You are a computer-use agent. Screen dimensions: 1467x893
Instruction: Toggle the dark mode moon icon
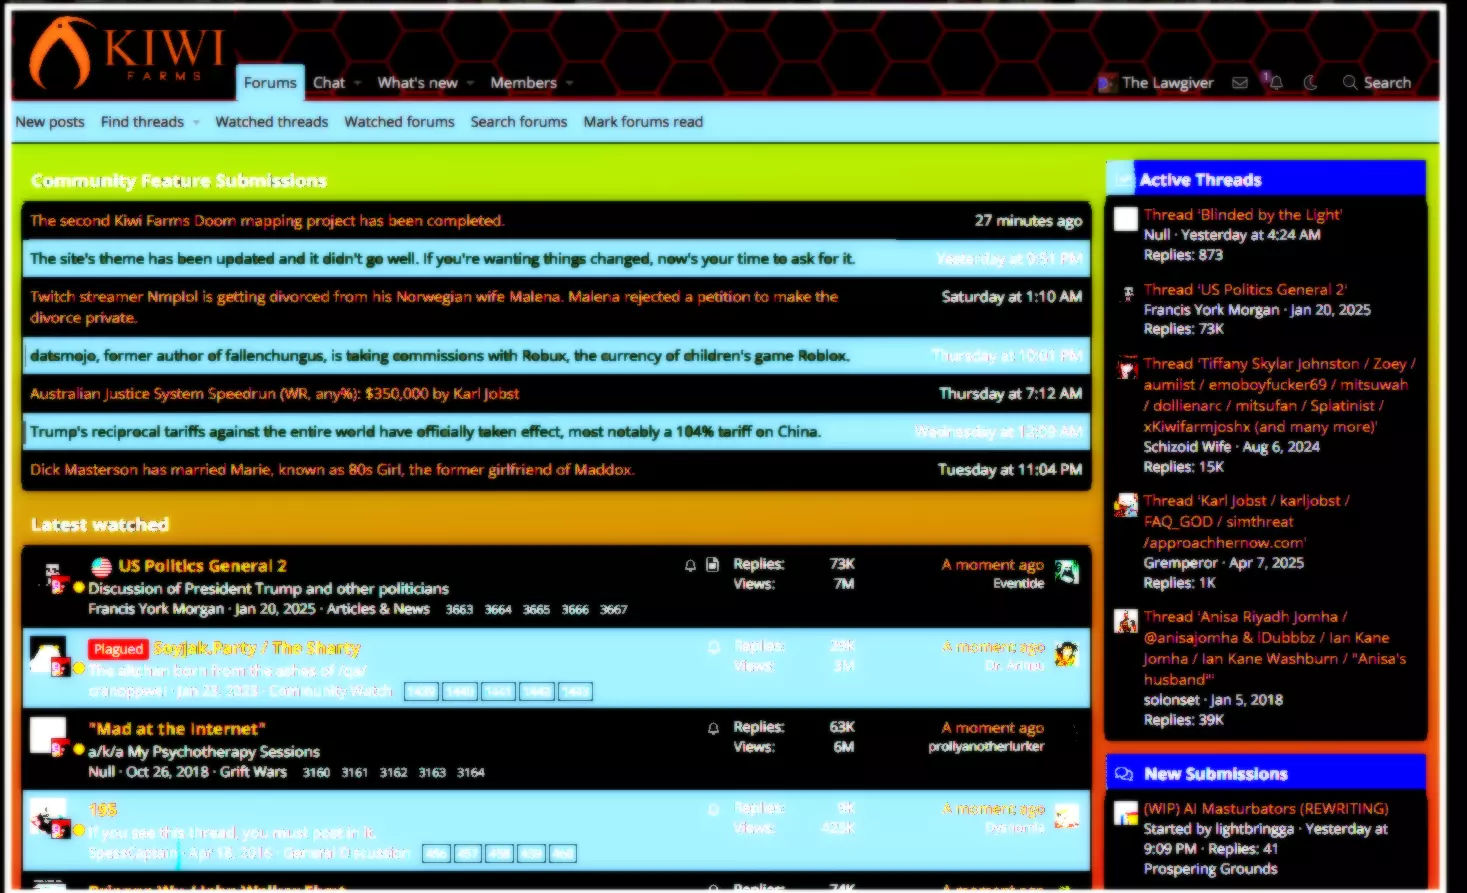click(x=1310, y=83)
